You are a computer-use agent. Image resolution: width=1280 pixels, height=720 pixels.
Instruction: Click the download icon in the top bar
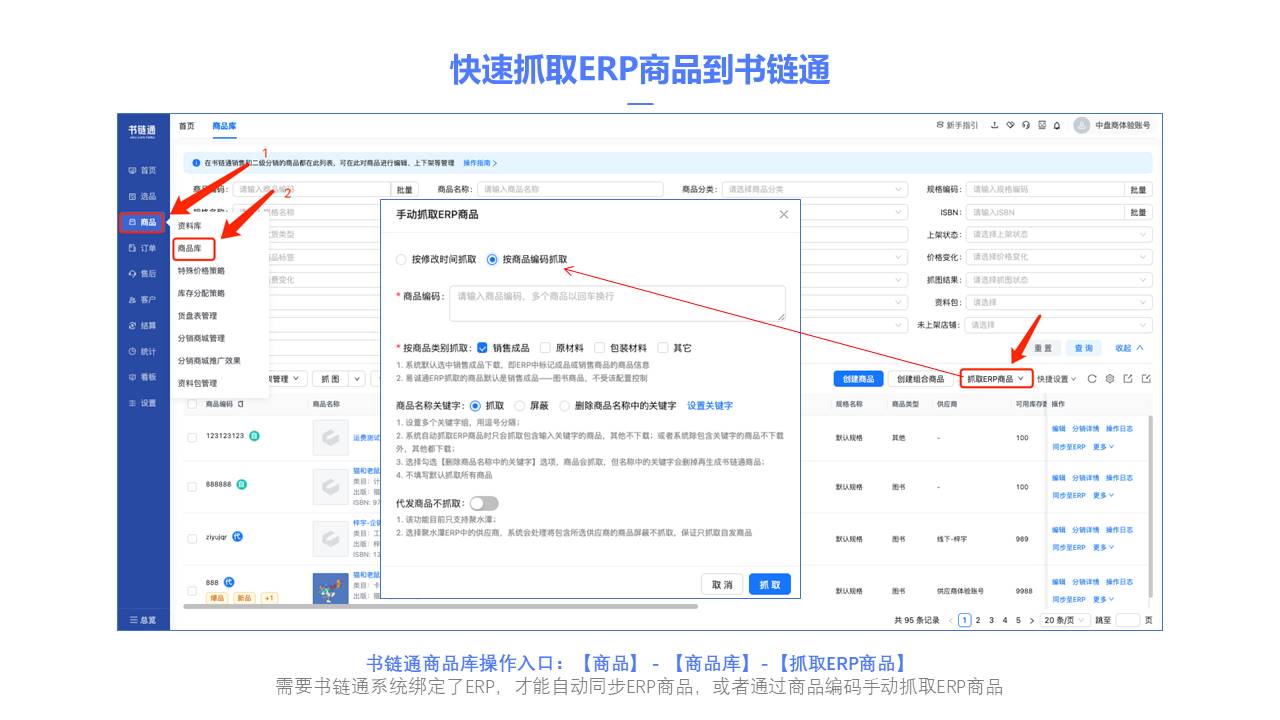995,126
